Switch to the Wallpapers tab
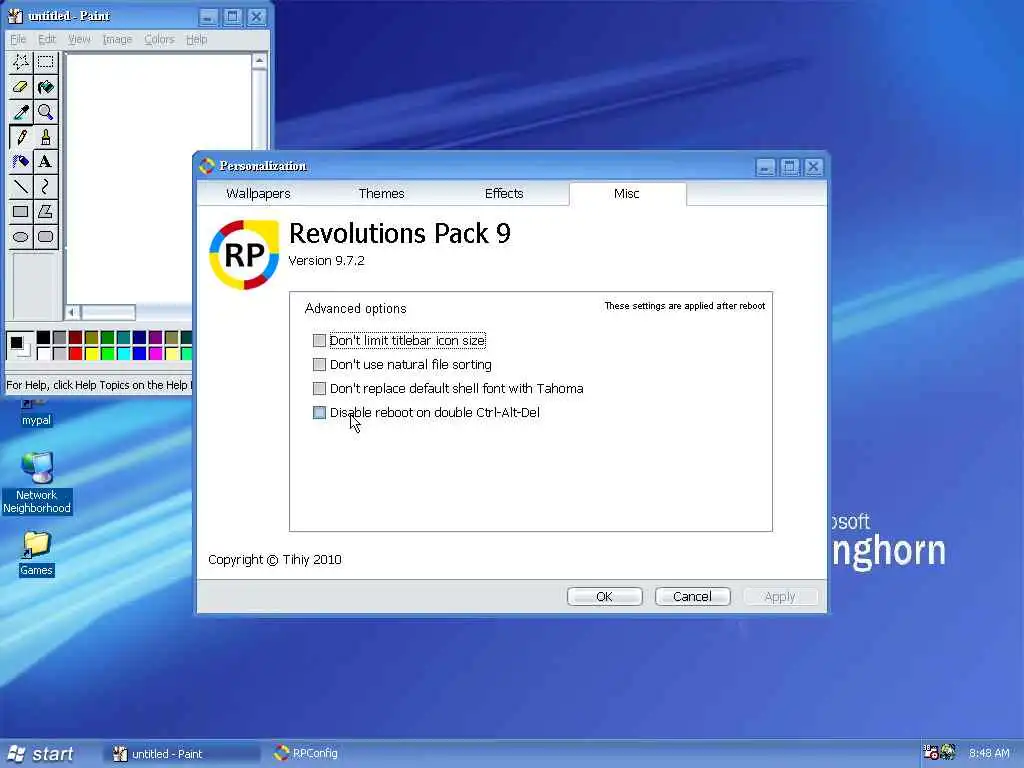This screenshot has width=1024, height=768. click(x=258, y=193)
